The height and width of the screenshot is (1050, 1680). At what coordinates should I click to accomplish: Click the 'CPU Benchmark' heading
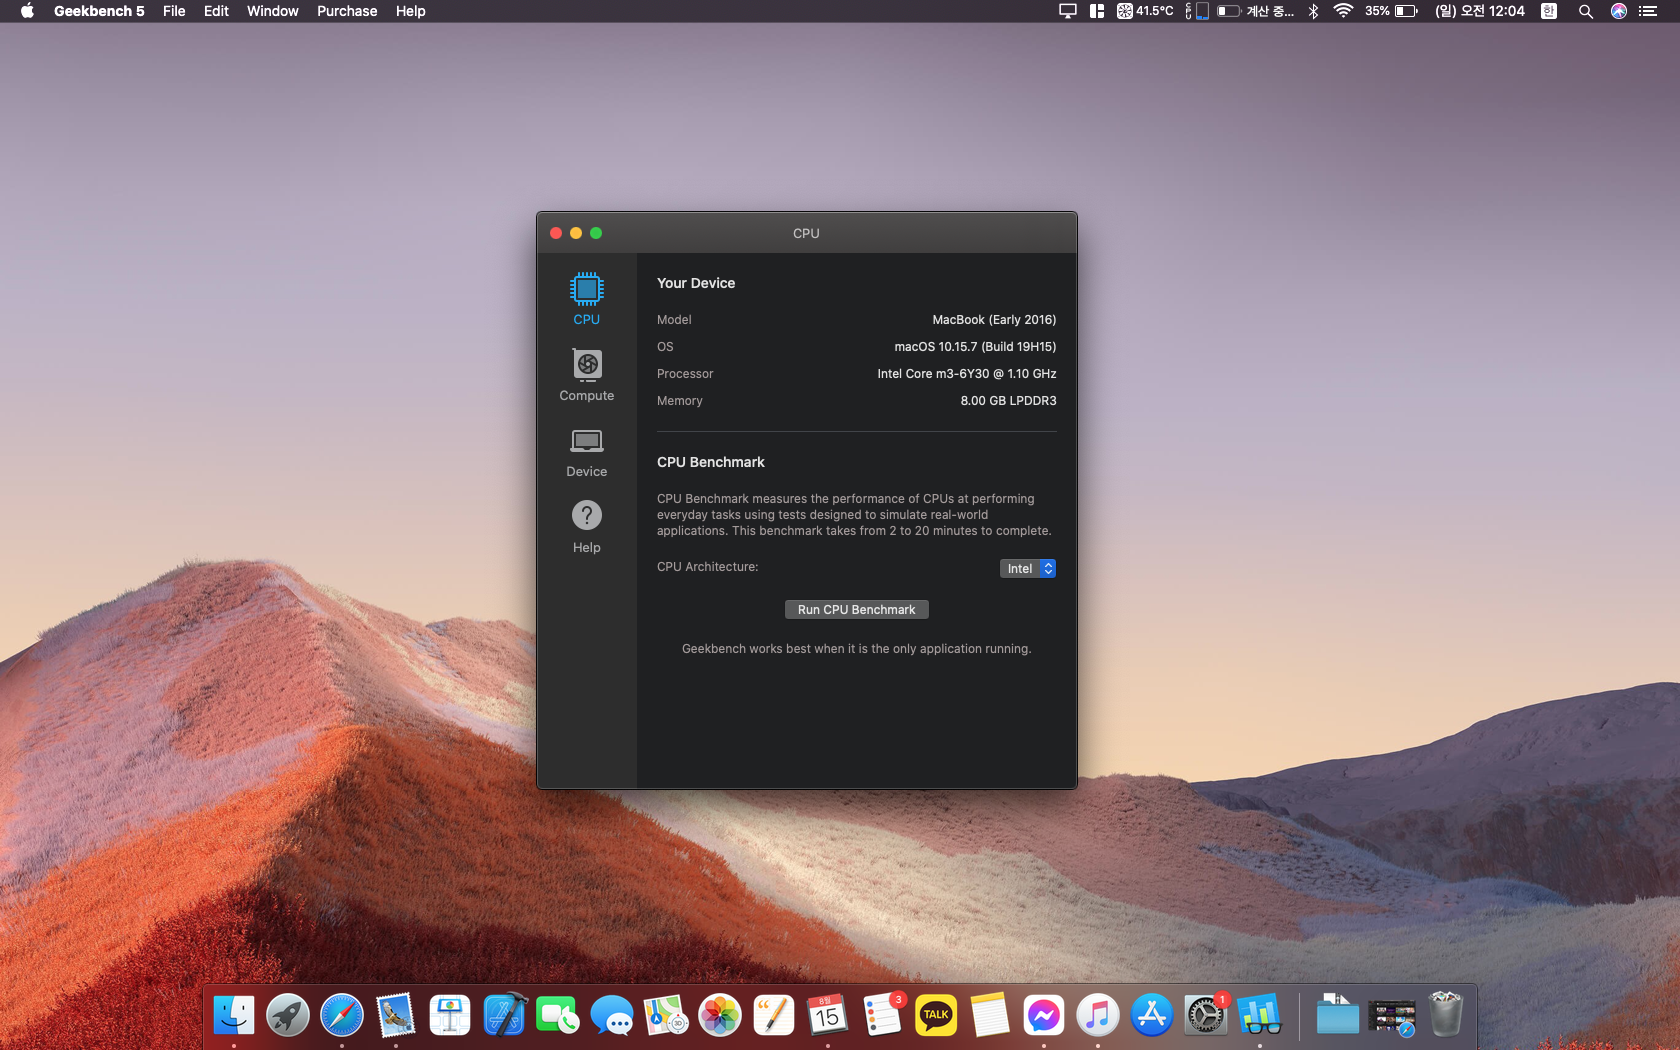(x=710, y=462)
